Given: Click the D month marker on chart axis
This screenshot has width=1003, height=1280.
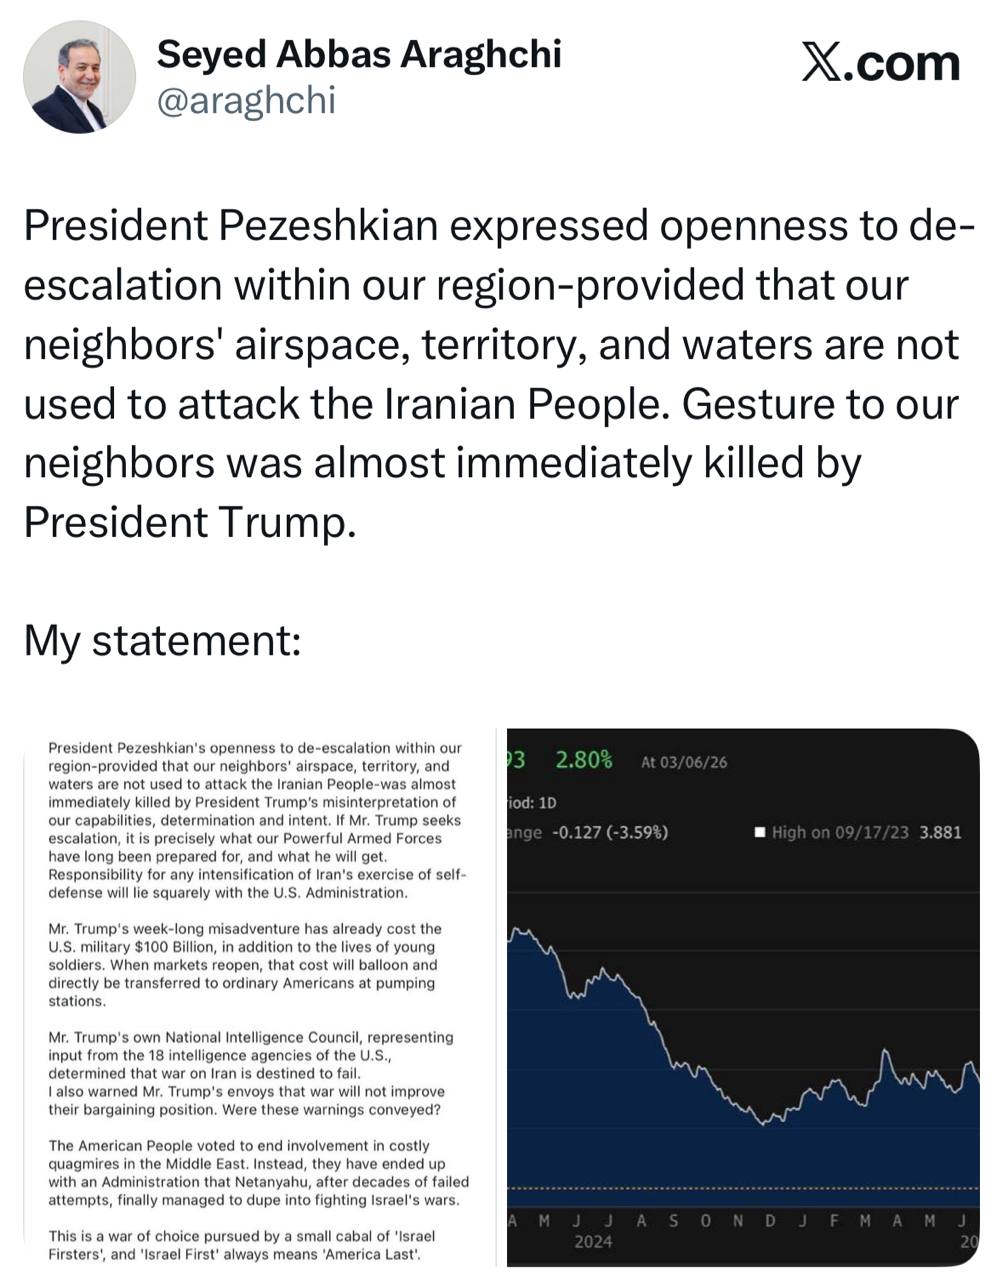Looking at the screenshot, I should (770, 1221).
